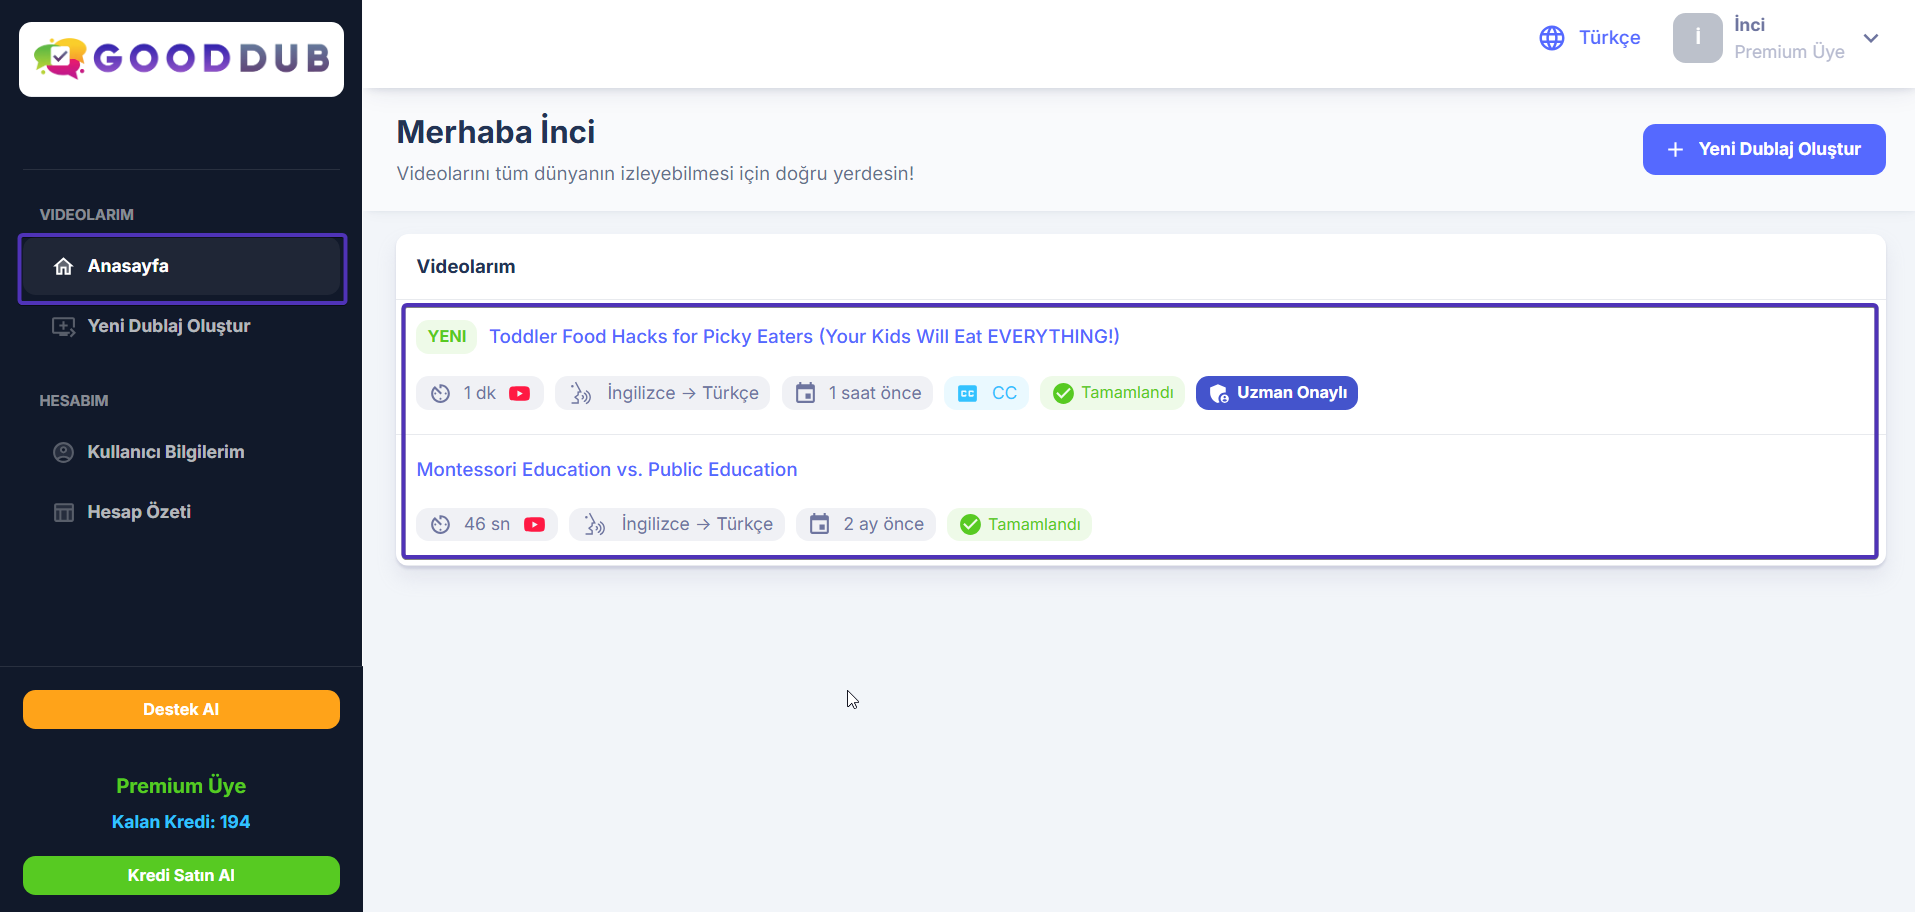Image resolution: width=1915 pixels, height=912 pixels.
Task: Click the orange Destek Al button
Action: (x=181, y=710)
